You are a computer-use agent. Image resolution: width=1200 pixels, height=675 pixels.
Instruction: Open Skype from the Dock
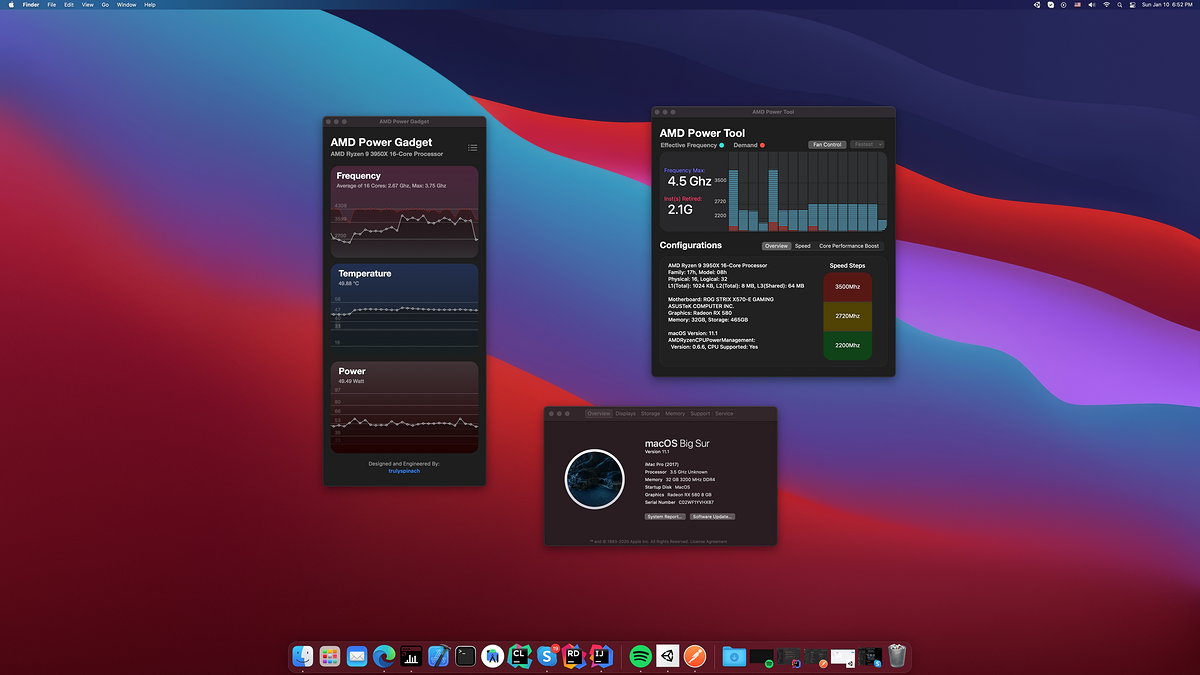tap(546, 656)
